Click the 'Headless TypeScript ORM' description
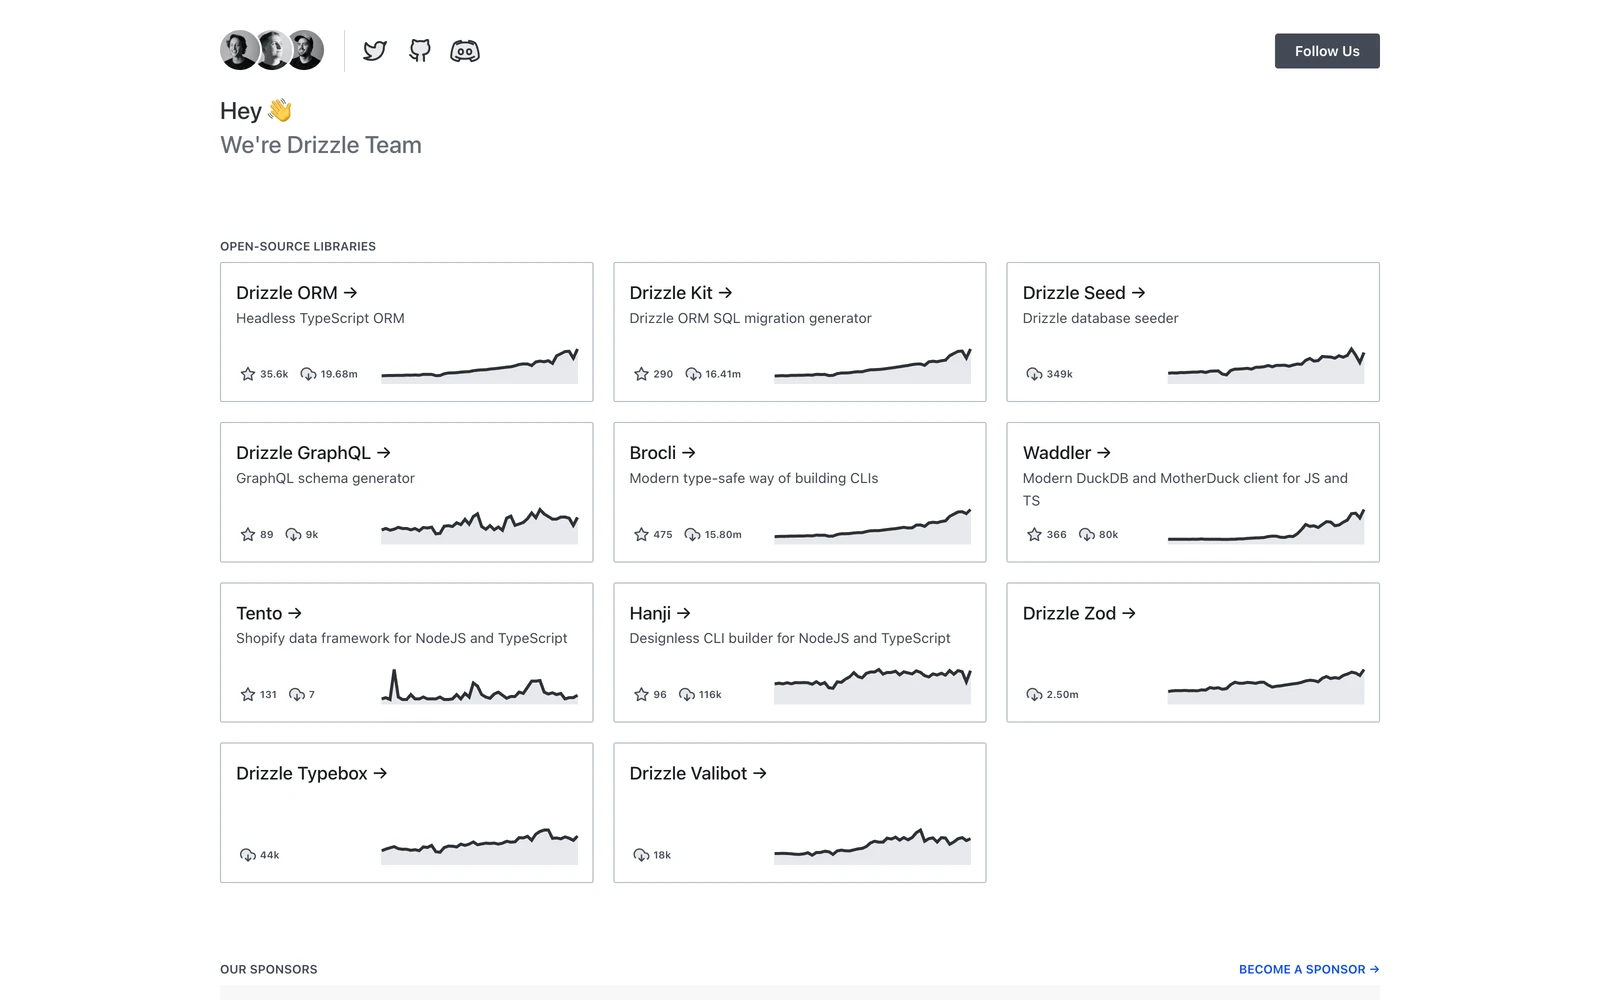 [x=320, y=318]
